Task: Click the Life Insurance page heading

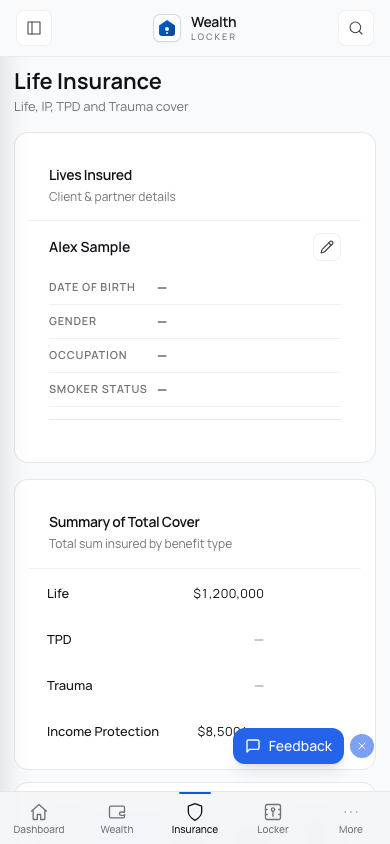Action: [x=88, y=81]
